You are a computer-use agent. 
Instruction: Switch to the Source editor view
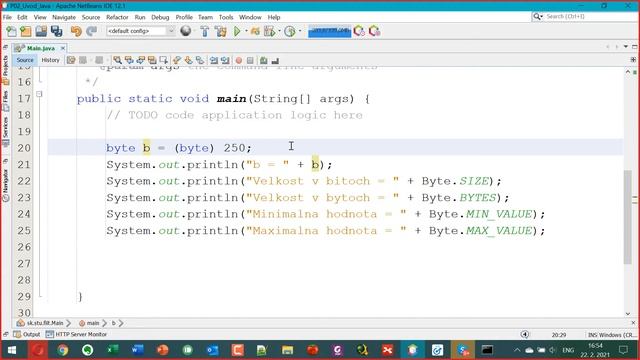click(x=25, y=60)
